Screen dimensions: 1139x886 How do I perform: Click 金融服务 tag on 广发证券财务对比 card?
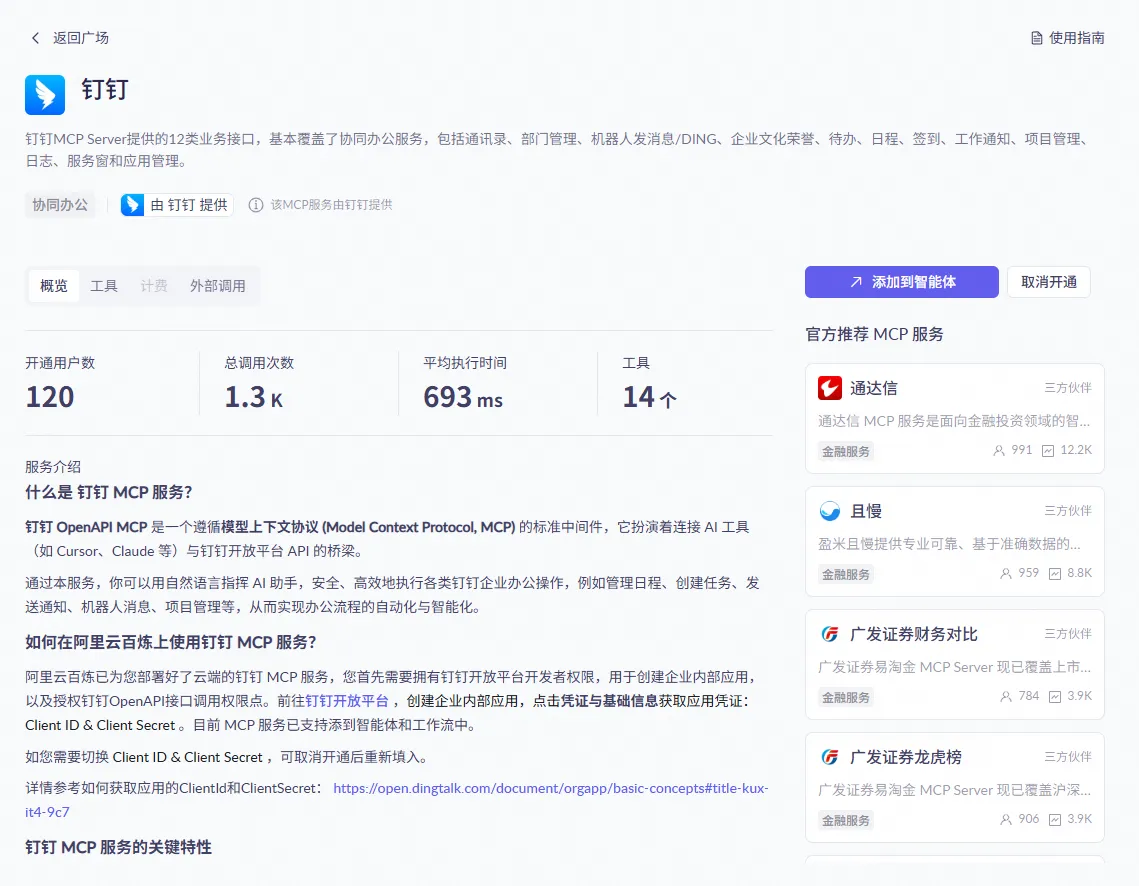pos(846,697)
